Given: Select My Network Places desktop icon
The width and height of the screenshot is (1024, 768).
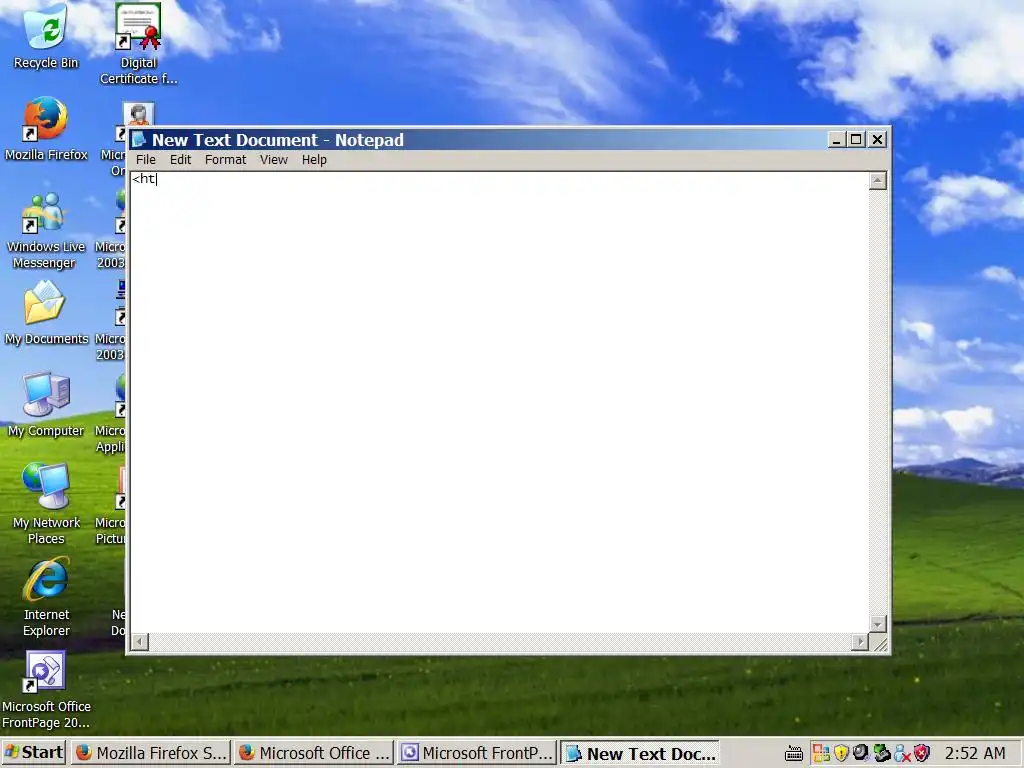Looking at the screenshot, I should (46, 504).
